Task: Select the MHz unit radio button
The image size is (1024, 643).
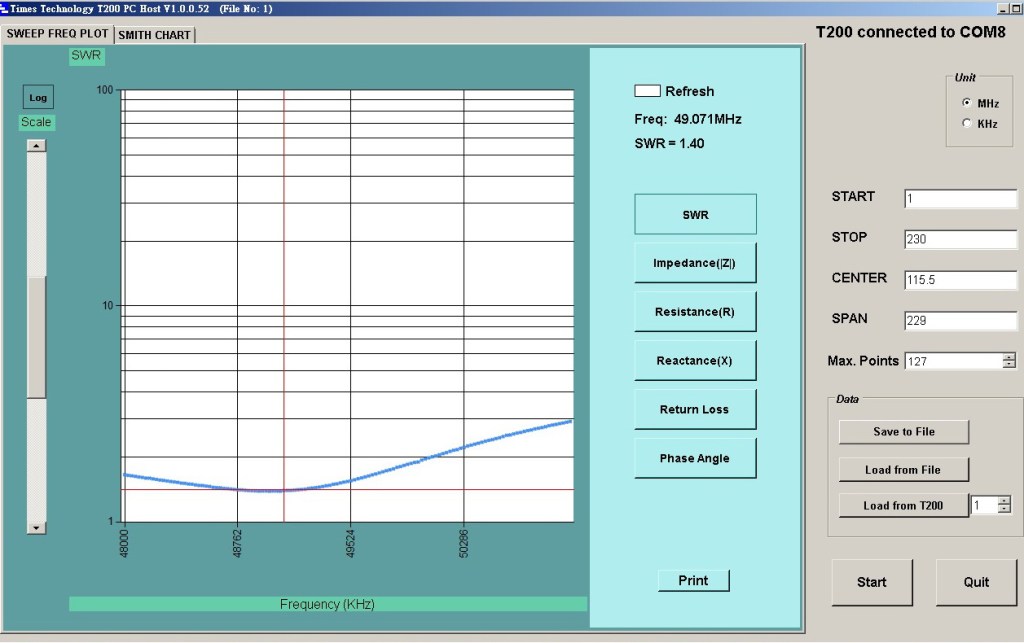Action: click(x=967, y=103)
